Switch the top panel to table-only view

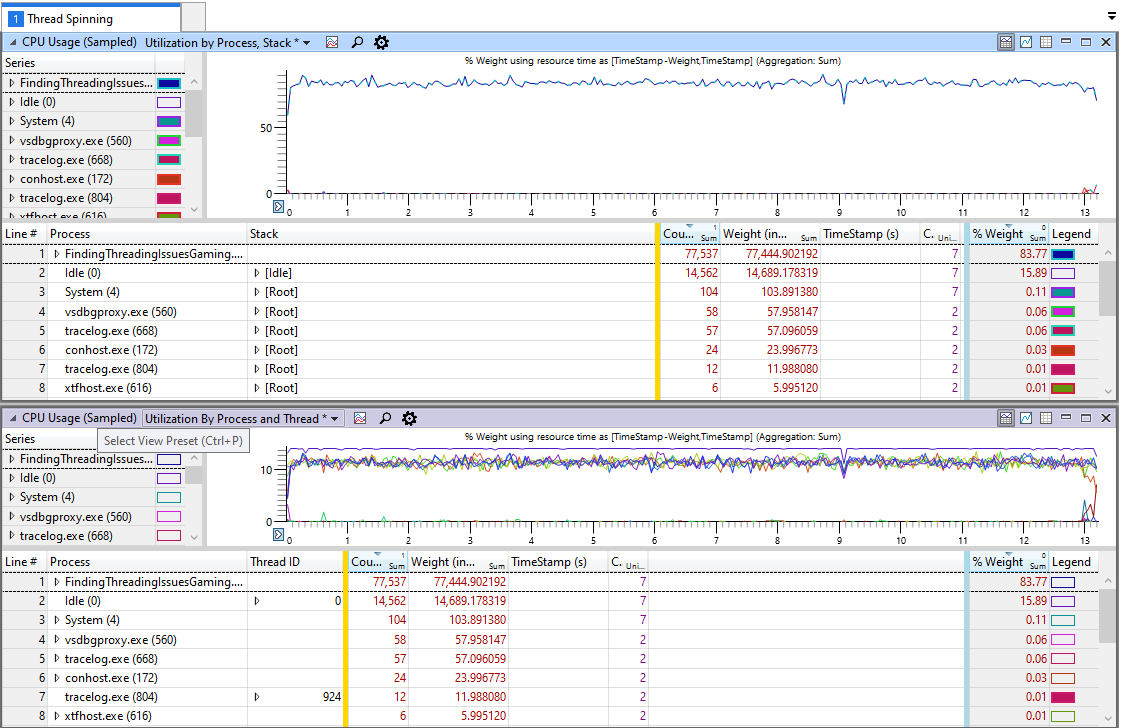click(1046, 42)
